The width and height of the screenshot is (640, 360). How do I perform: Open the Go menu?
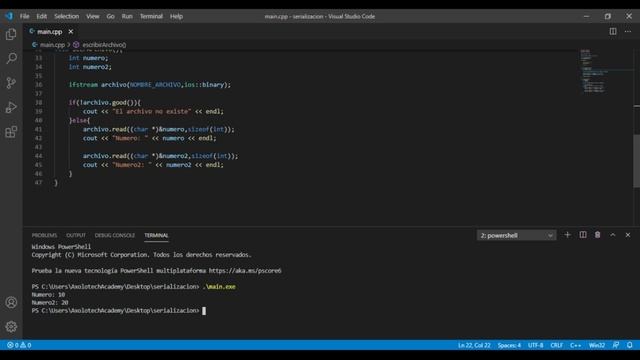[x=111, y=16]
